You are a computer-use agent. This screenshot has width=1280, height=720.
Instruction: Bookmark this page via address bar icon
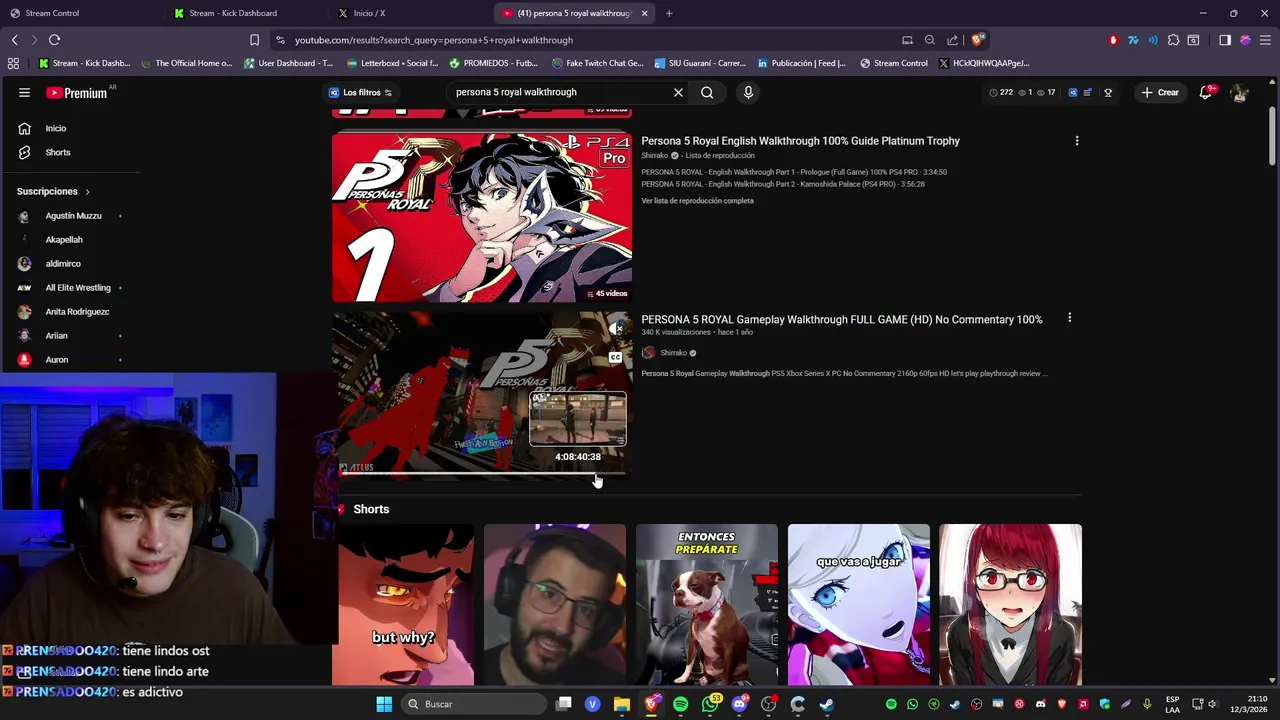(254, 40)
